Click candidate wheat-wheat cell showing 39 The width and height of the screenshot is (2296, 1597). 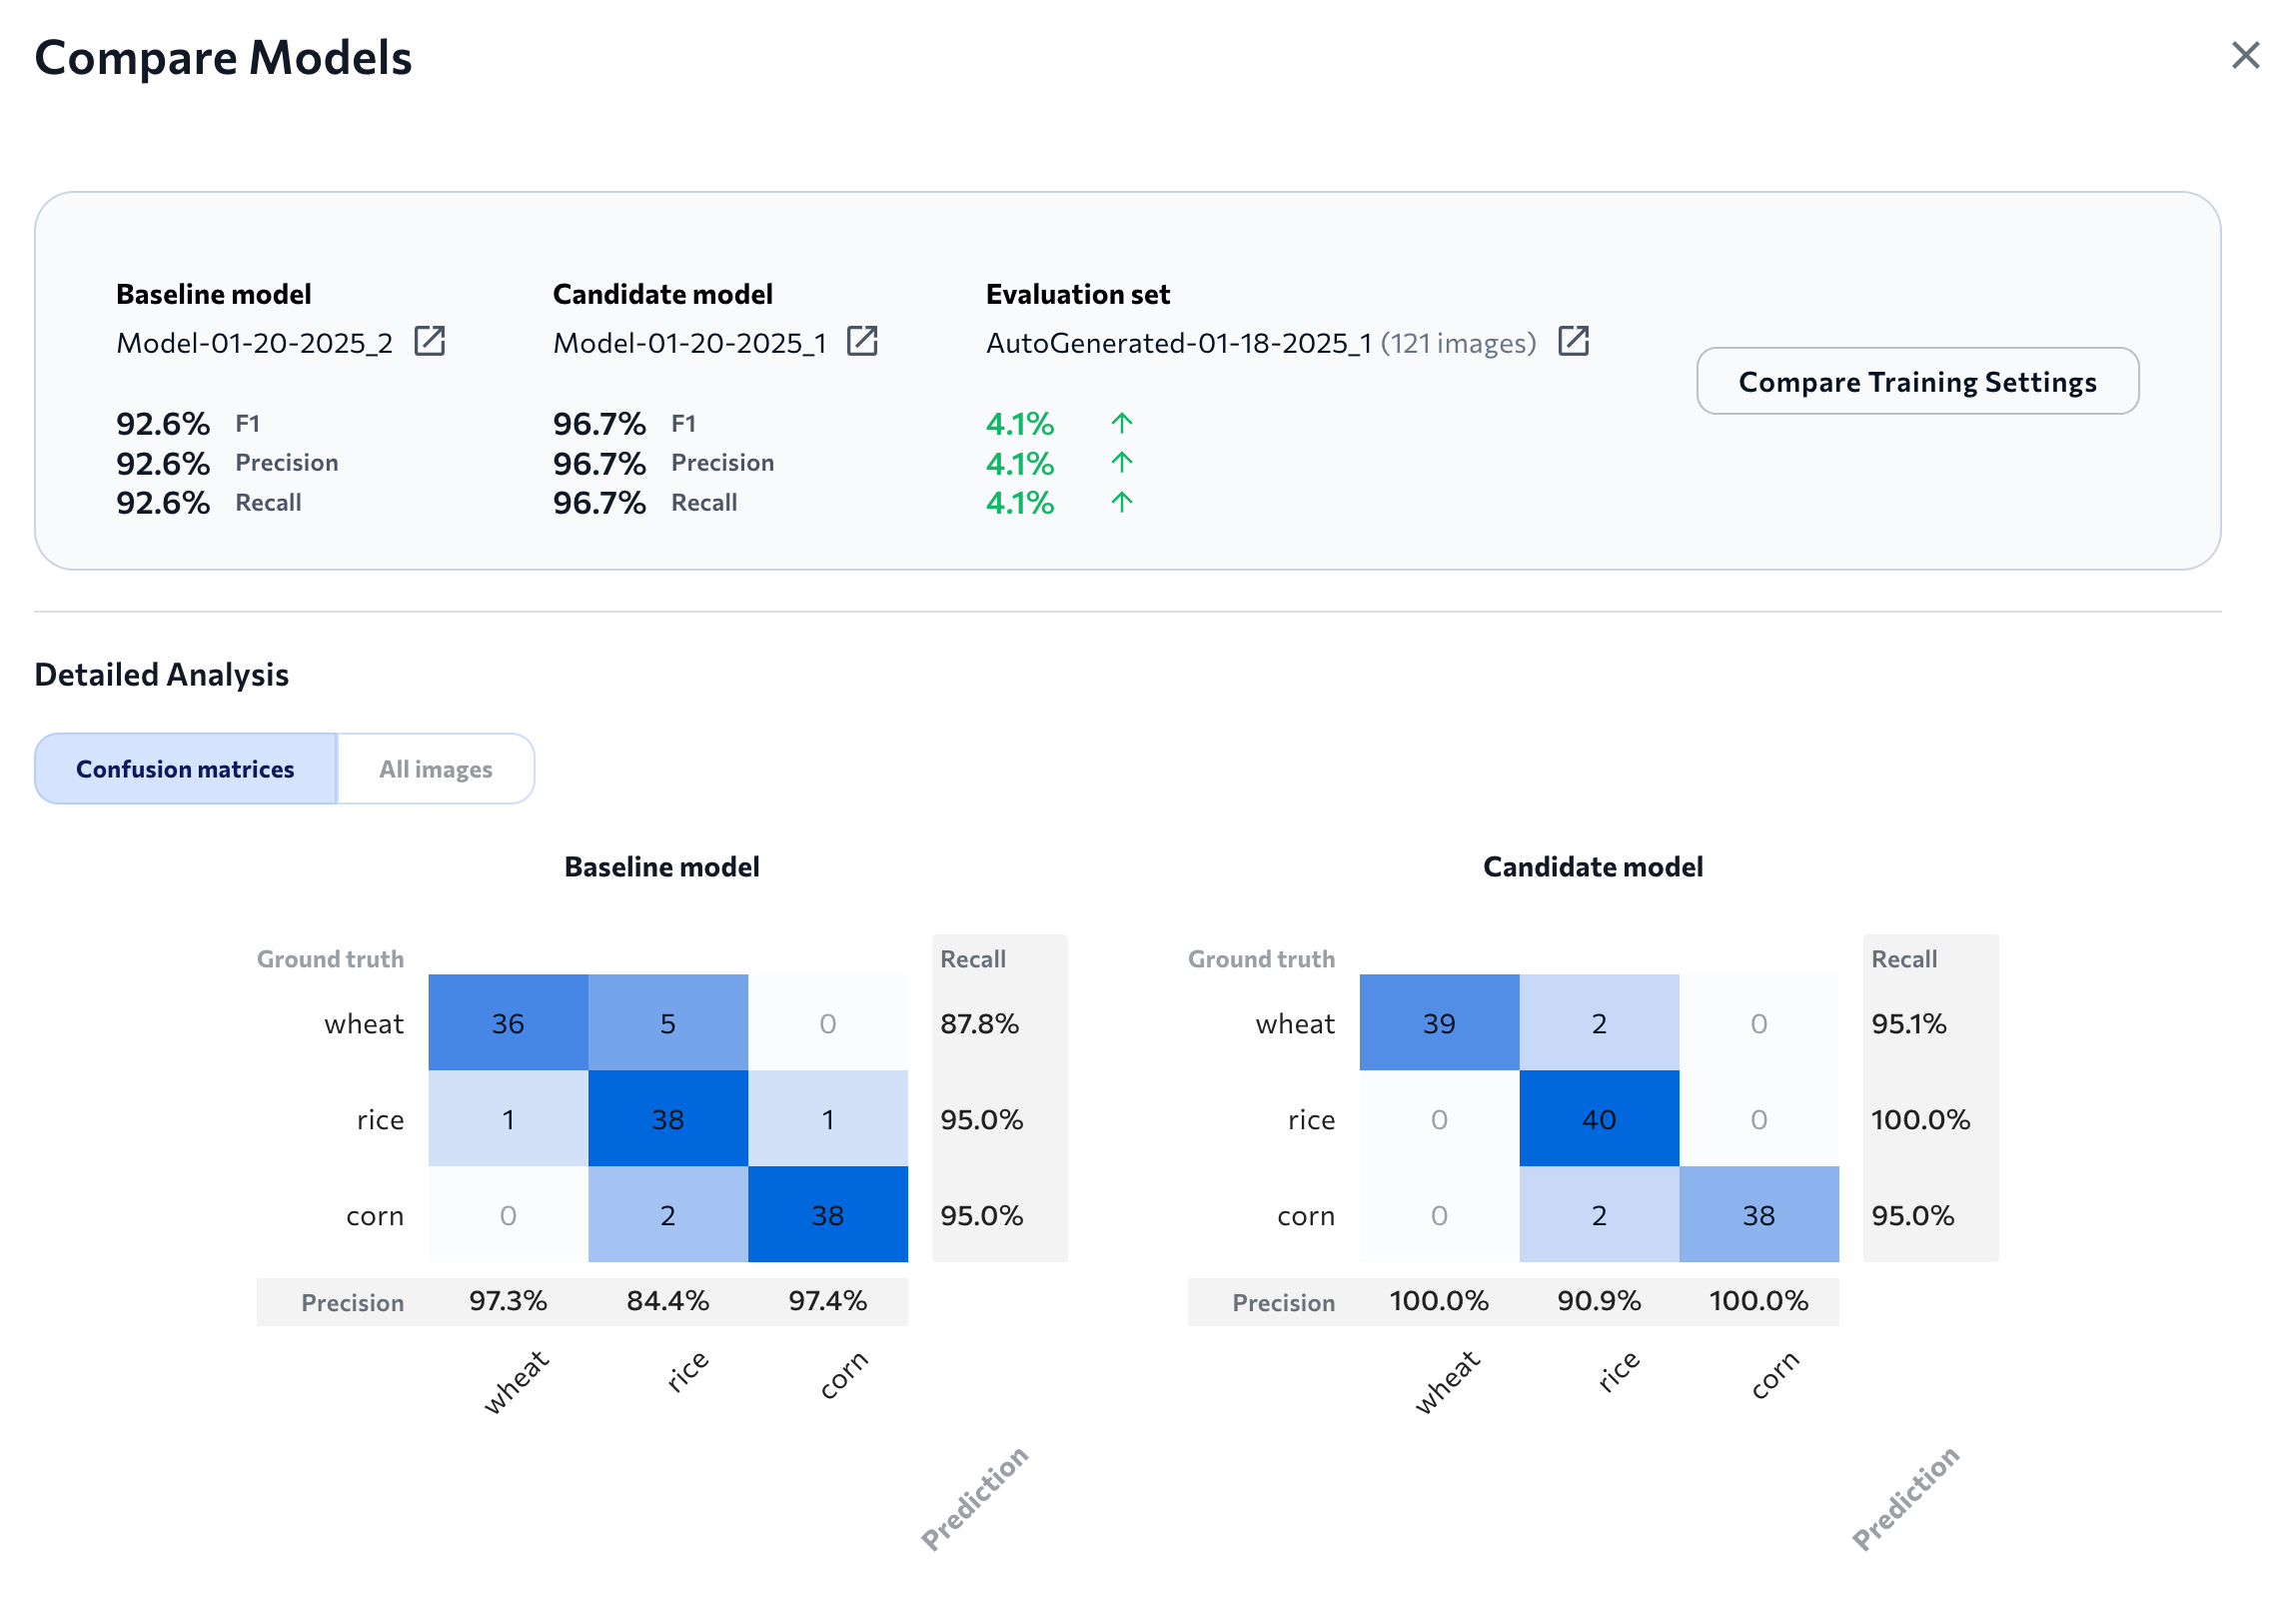(1439, 1023)
